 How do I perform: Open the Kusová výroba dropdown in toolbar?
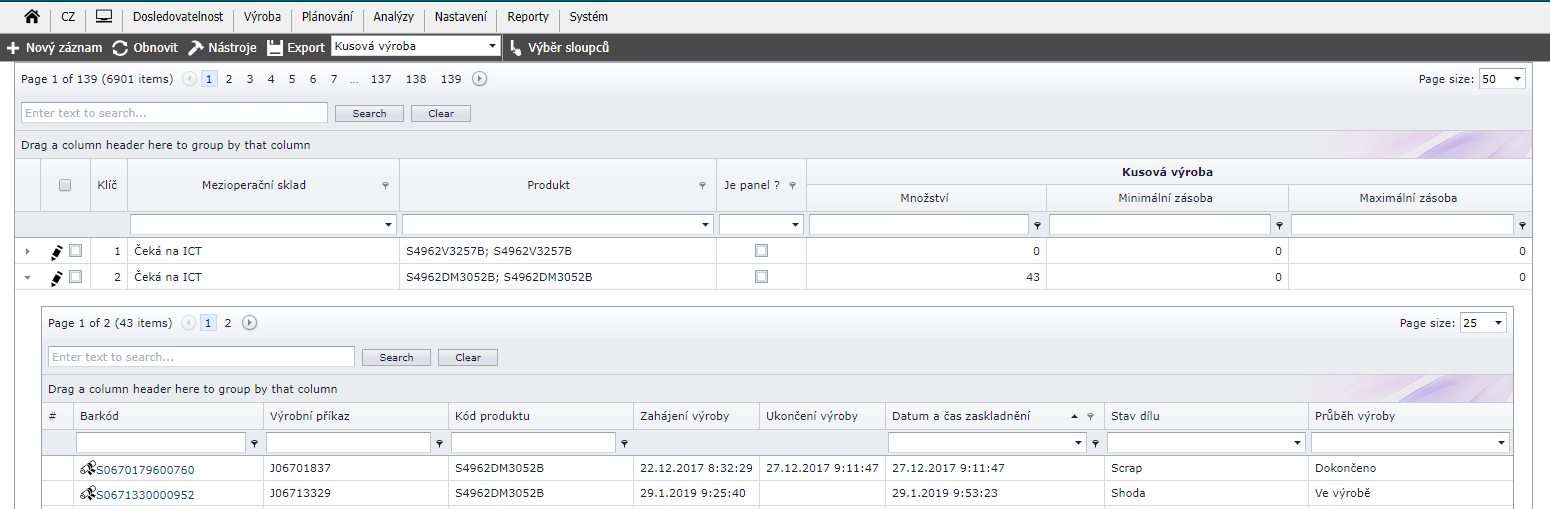[x=492, y=46]
